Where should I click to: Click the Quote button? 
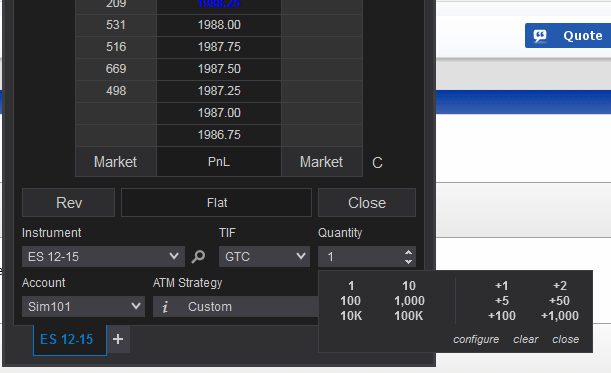coord(568,35)
